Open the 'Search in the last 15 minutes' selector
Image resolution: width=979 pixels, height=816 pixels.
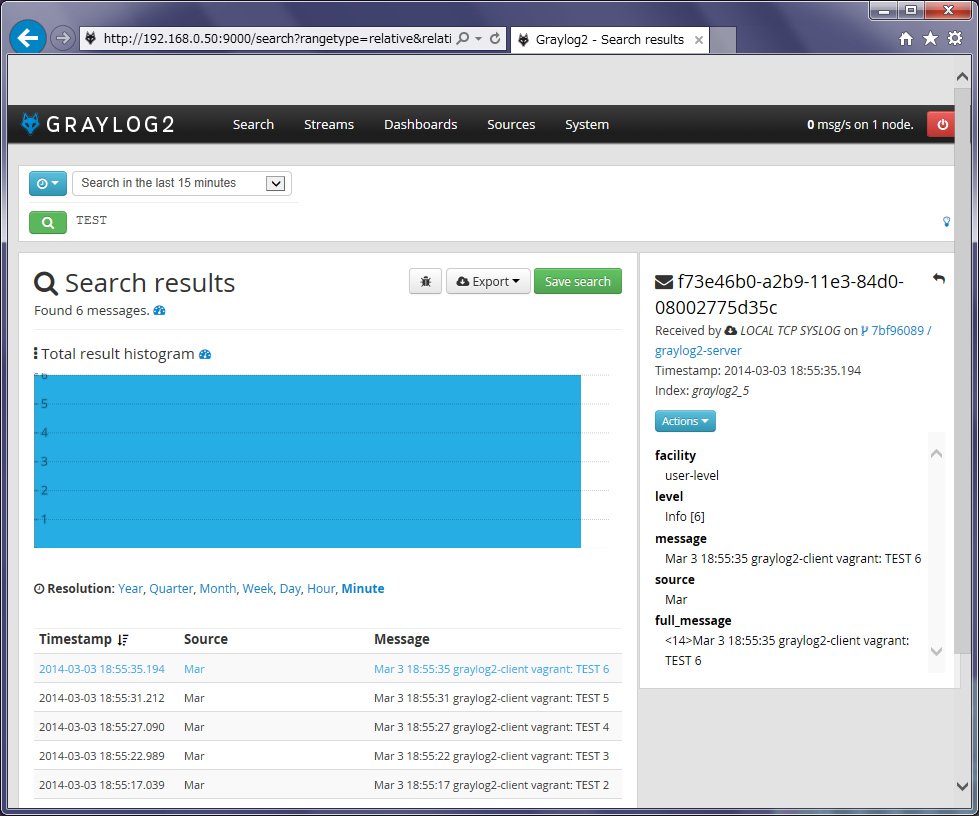pyautogui.click(x=182, y=184)
